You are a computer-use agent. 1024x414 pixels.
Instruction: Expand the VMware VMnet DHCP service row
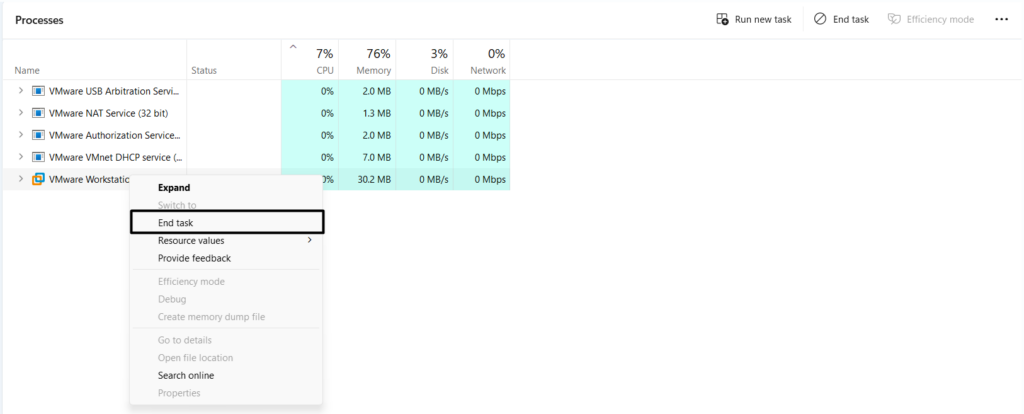20,157
